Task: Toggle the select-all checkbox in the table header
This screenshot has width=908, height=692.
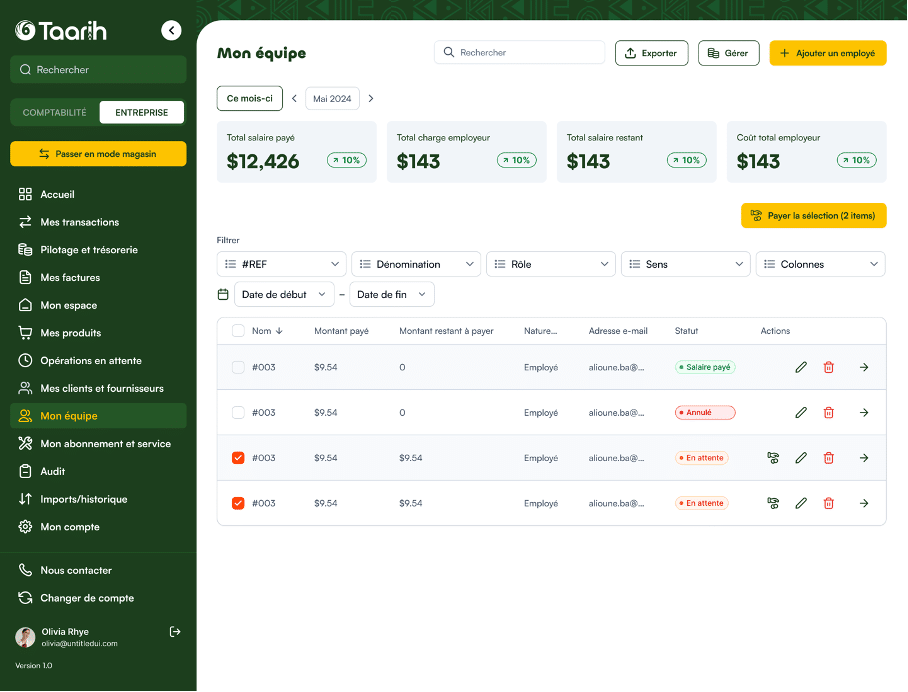Action: 238,331
